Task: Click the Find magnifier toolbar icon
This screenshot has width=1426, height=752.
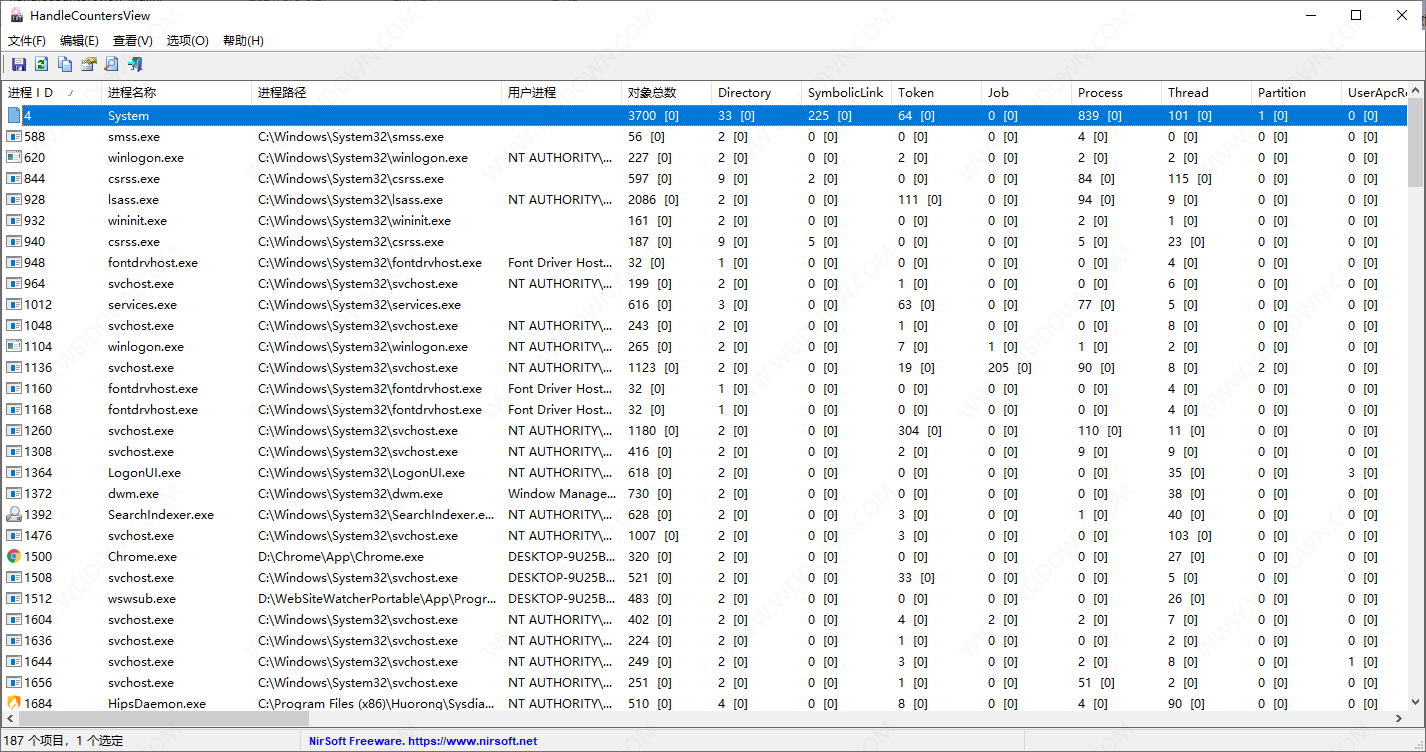Action: 112,65
